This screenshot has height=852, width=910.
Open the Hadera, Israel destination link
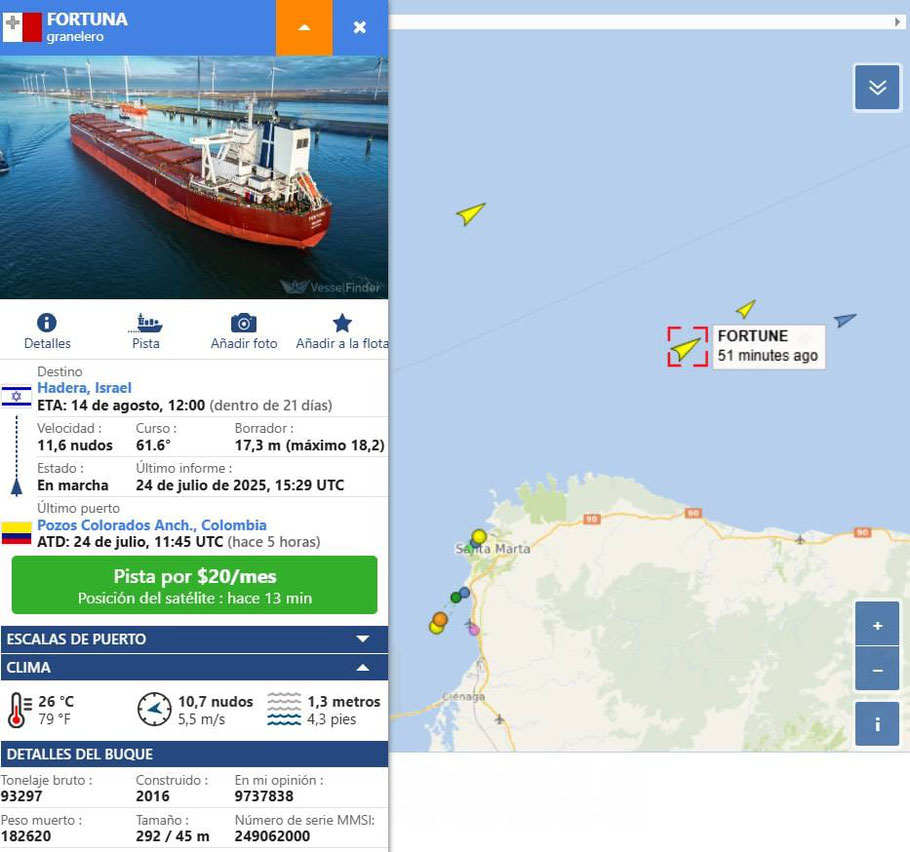click(84, 388)
